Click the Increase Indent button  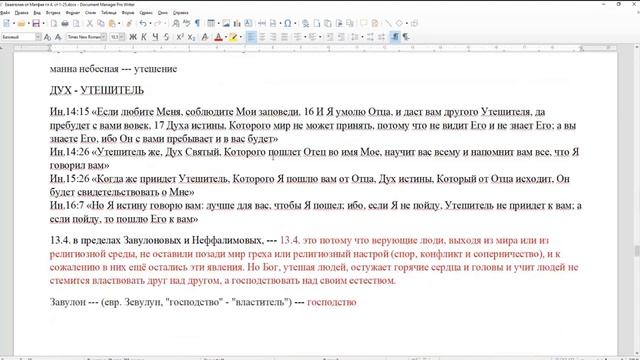330,37
